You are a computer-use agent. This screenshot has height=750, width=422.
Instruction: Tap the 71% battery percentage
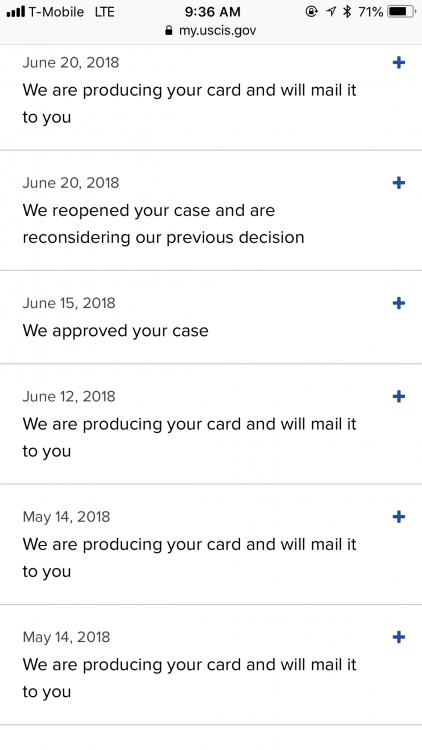[370, 11]
